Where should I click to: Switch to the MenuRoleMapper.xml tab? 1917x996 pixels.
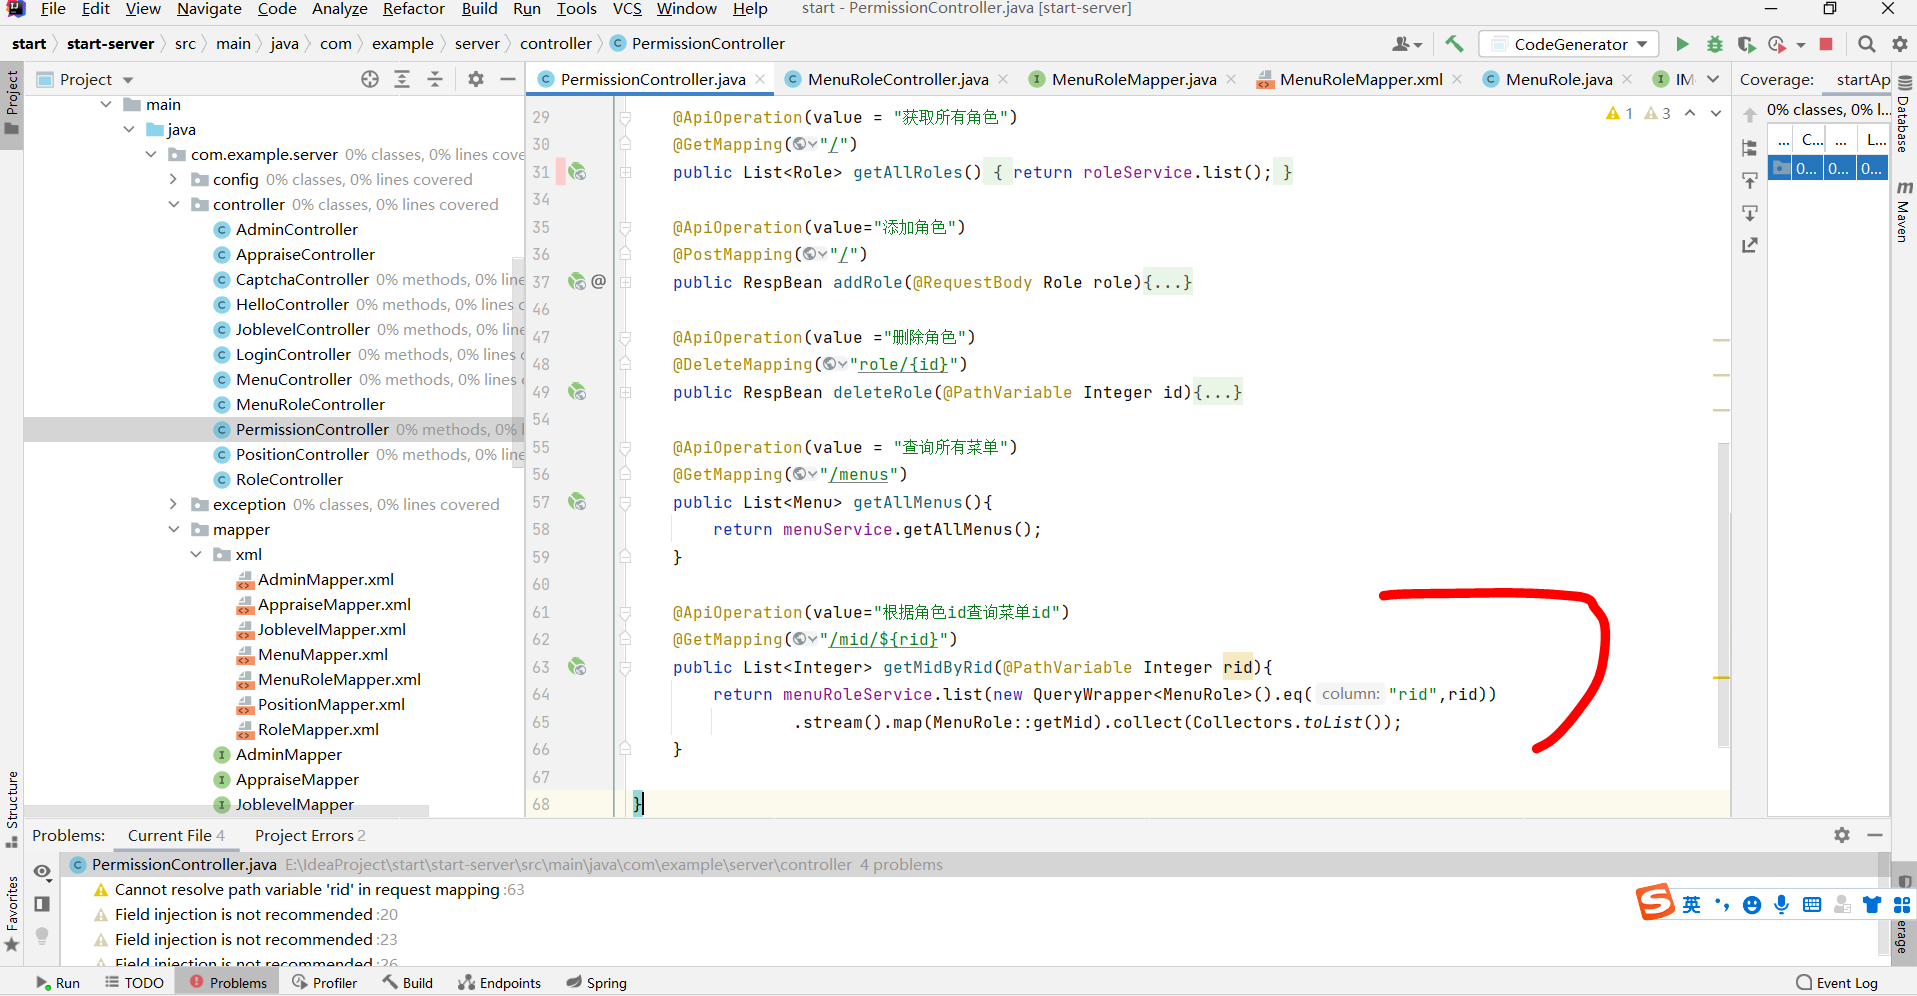tap(1360, 79)
